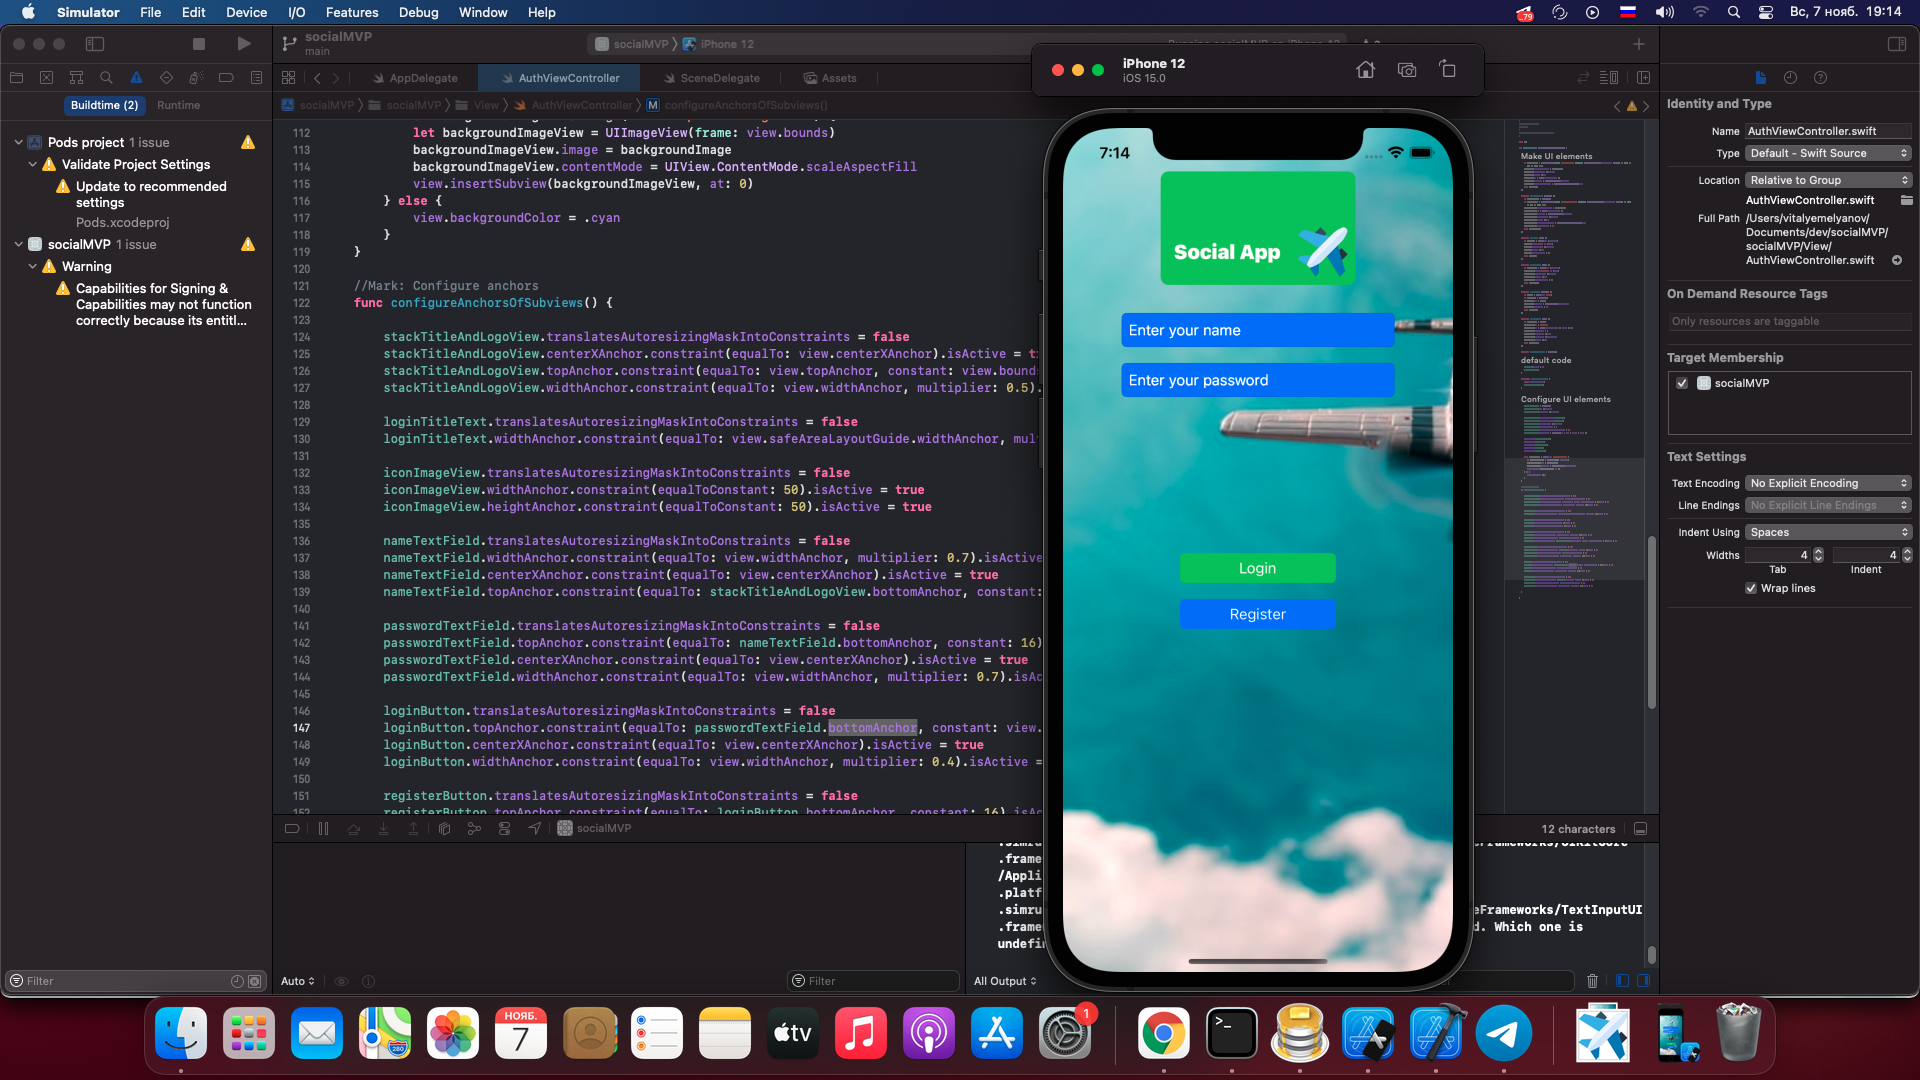
Task: Click Simulate Location arrow icon
Action: [x=535, y=828]
